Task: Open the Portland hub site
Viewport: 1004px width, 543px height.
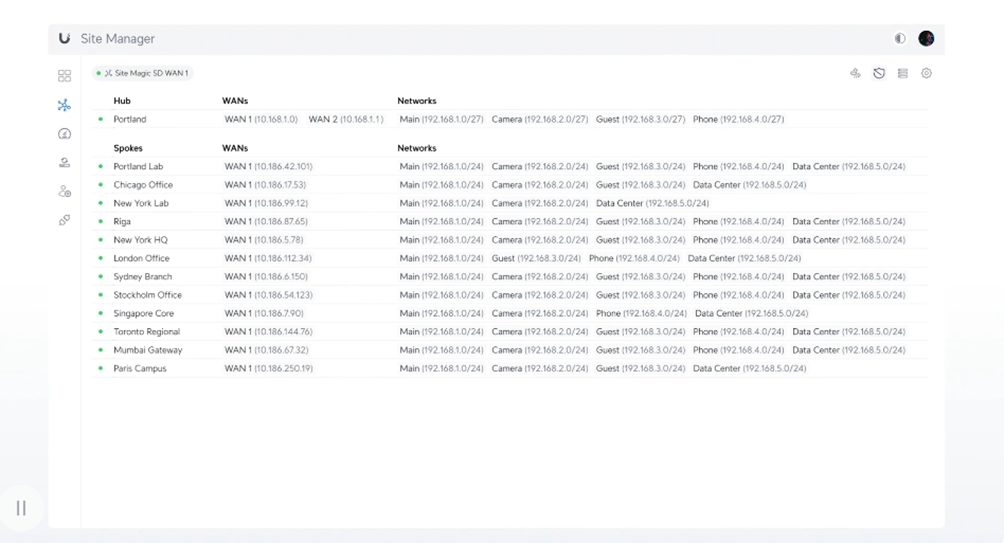Action: click(x=130, y=119)
